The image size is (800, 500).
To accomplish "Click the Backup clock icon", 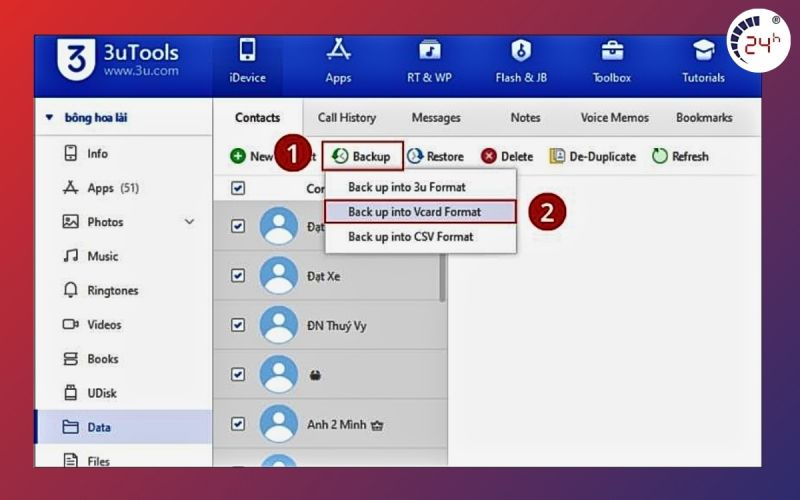I will click(340, 156).
